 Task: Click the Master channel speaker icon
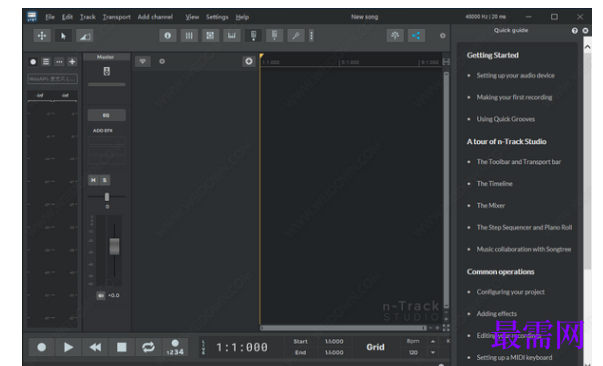point(107,71)
